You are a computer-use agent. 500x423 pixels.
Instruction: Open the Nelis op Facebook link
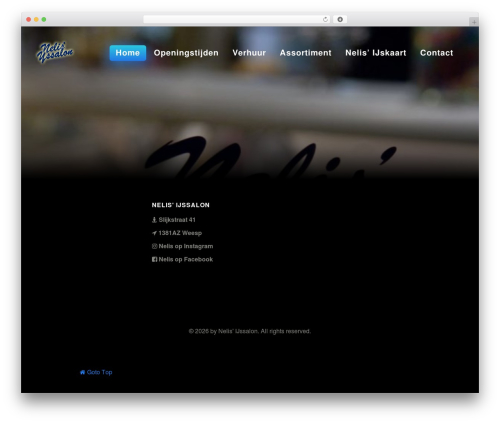186,259
